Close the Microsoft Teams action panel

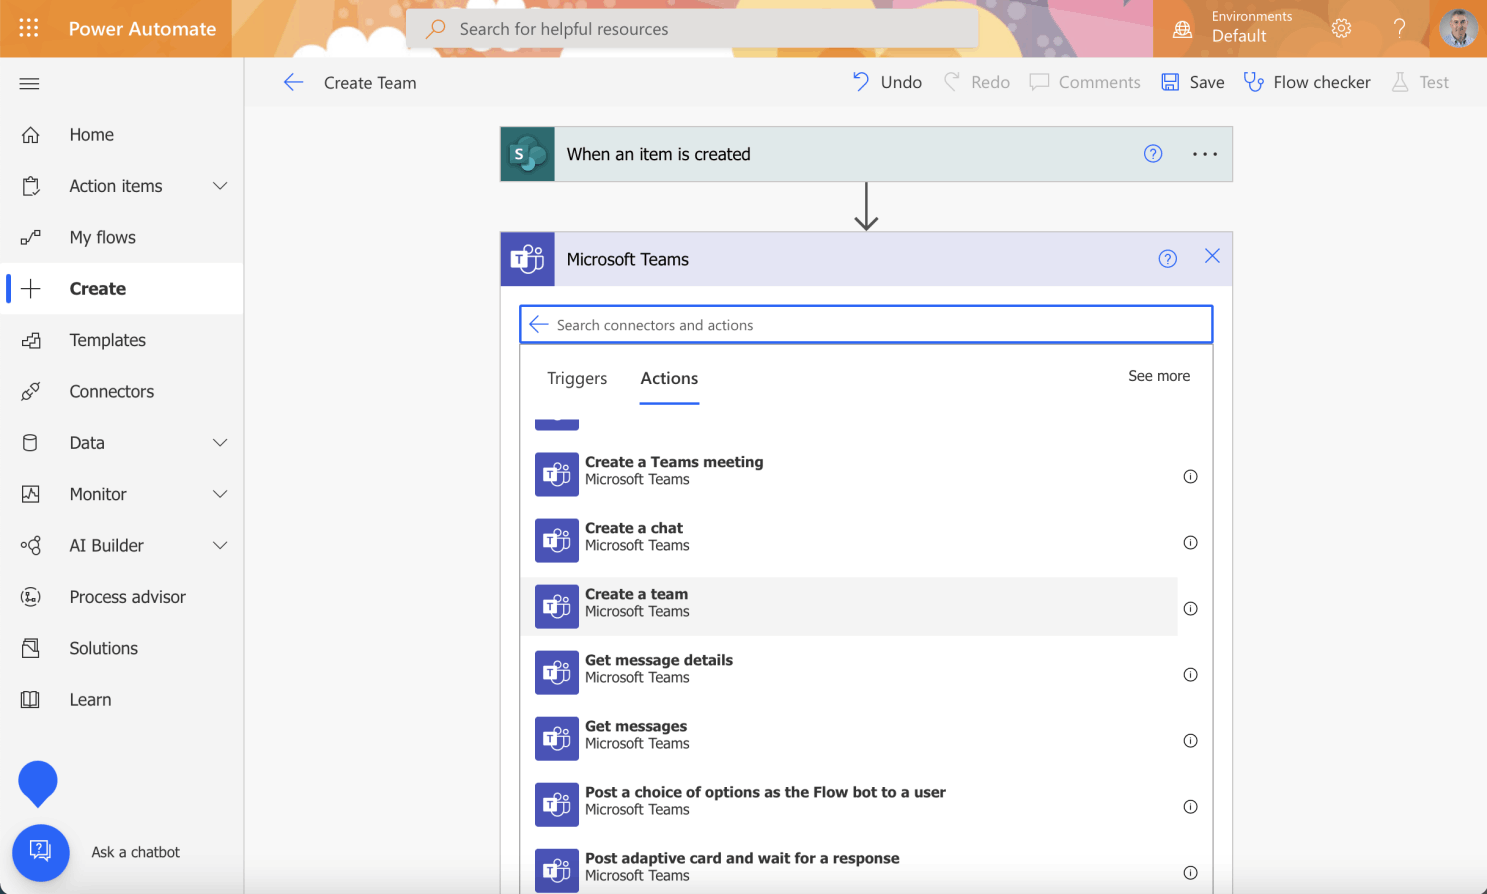tap(1212, 257)
